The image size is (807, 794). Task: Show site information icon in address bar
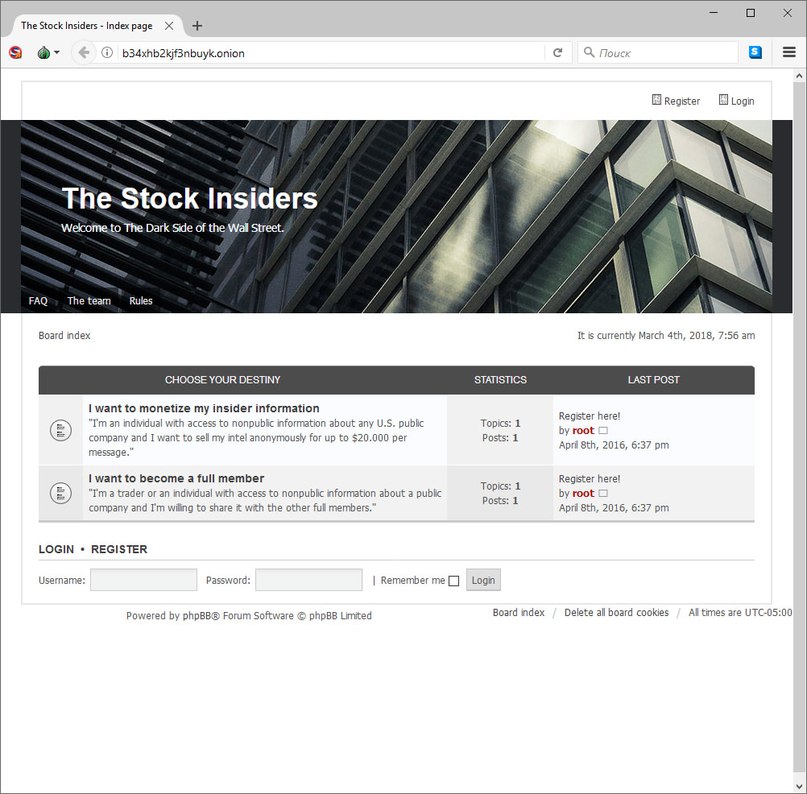point(107,52)
